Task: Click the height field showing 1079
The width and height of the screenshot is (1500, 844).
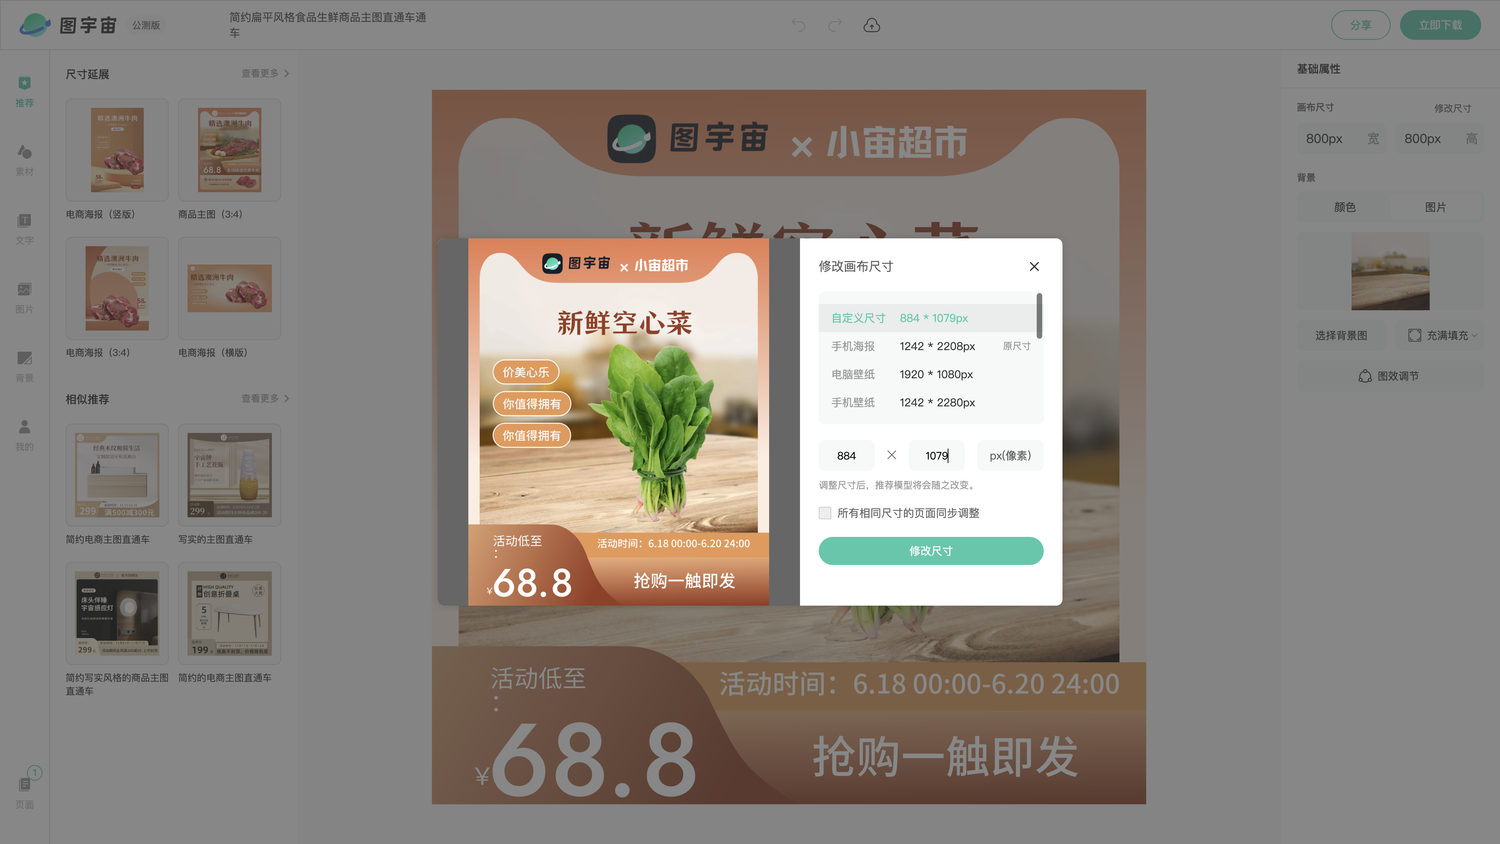Action: pyautogui.click(x=937, y=455)
